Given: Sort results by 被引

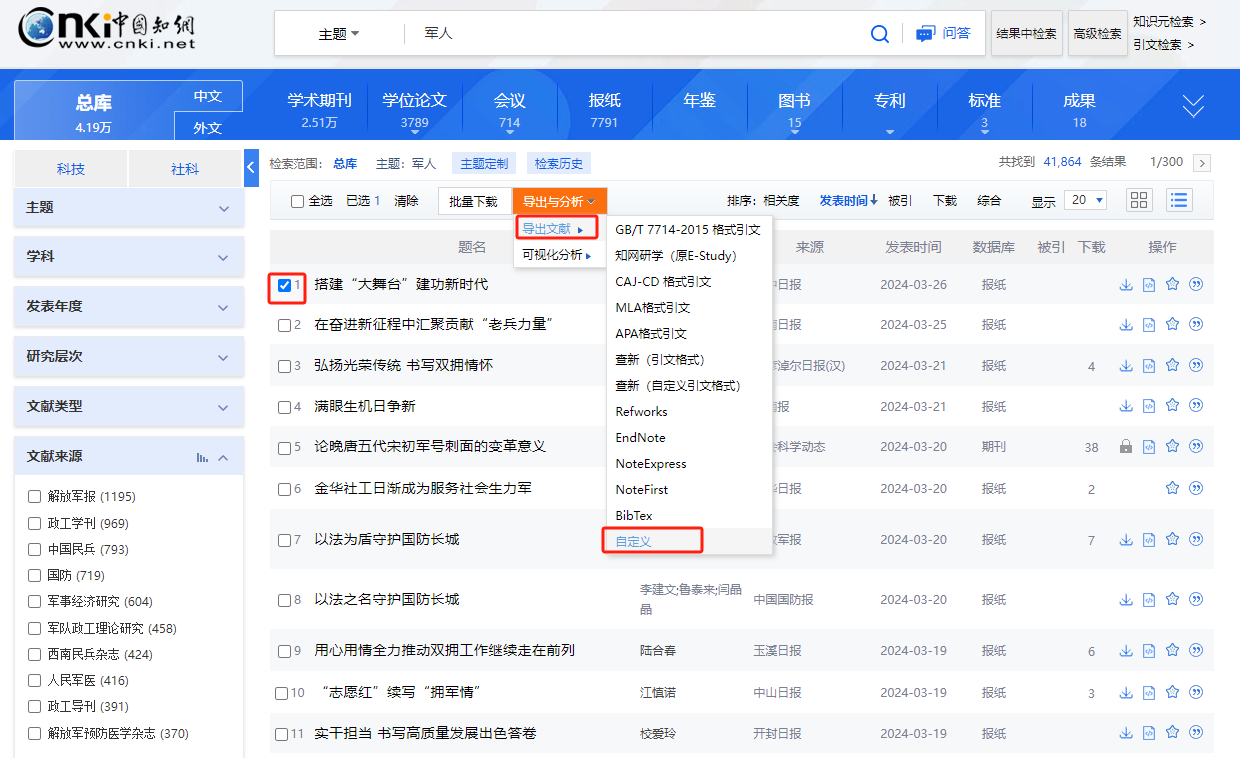Looking at the screenshot, I should pyautogui.click(x=900, y=200).
